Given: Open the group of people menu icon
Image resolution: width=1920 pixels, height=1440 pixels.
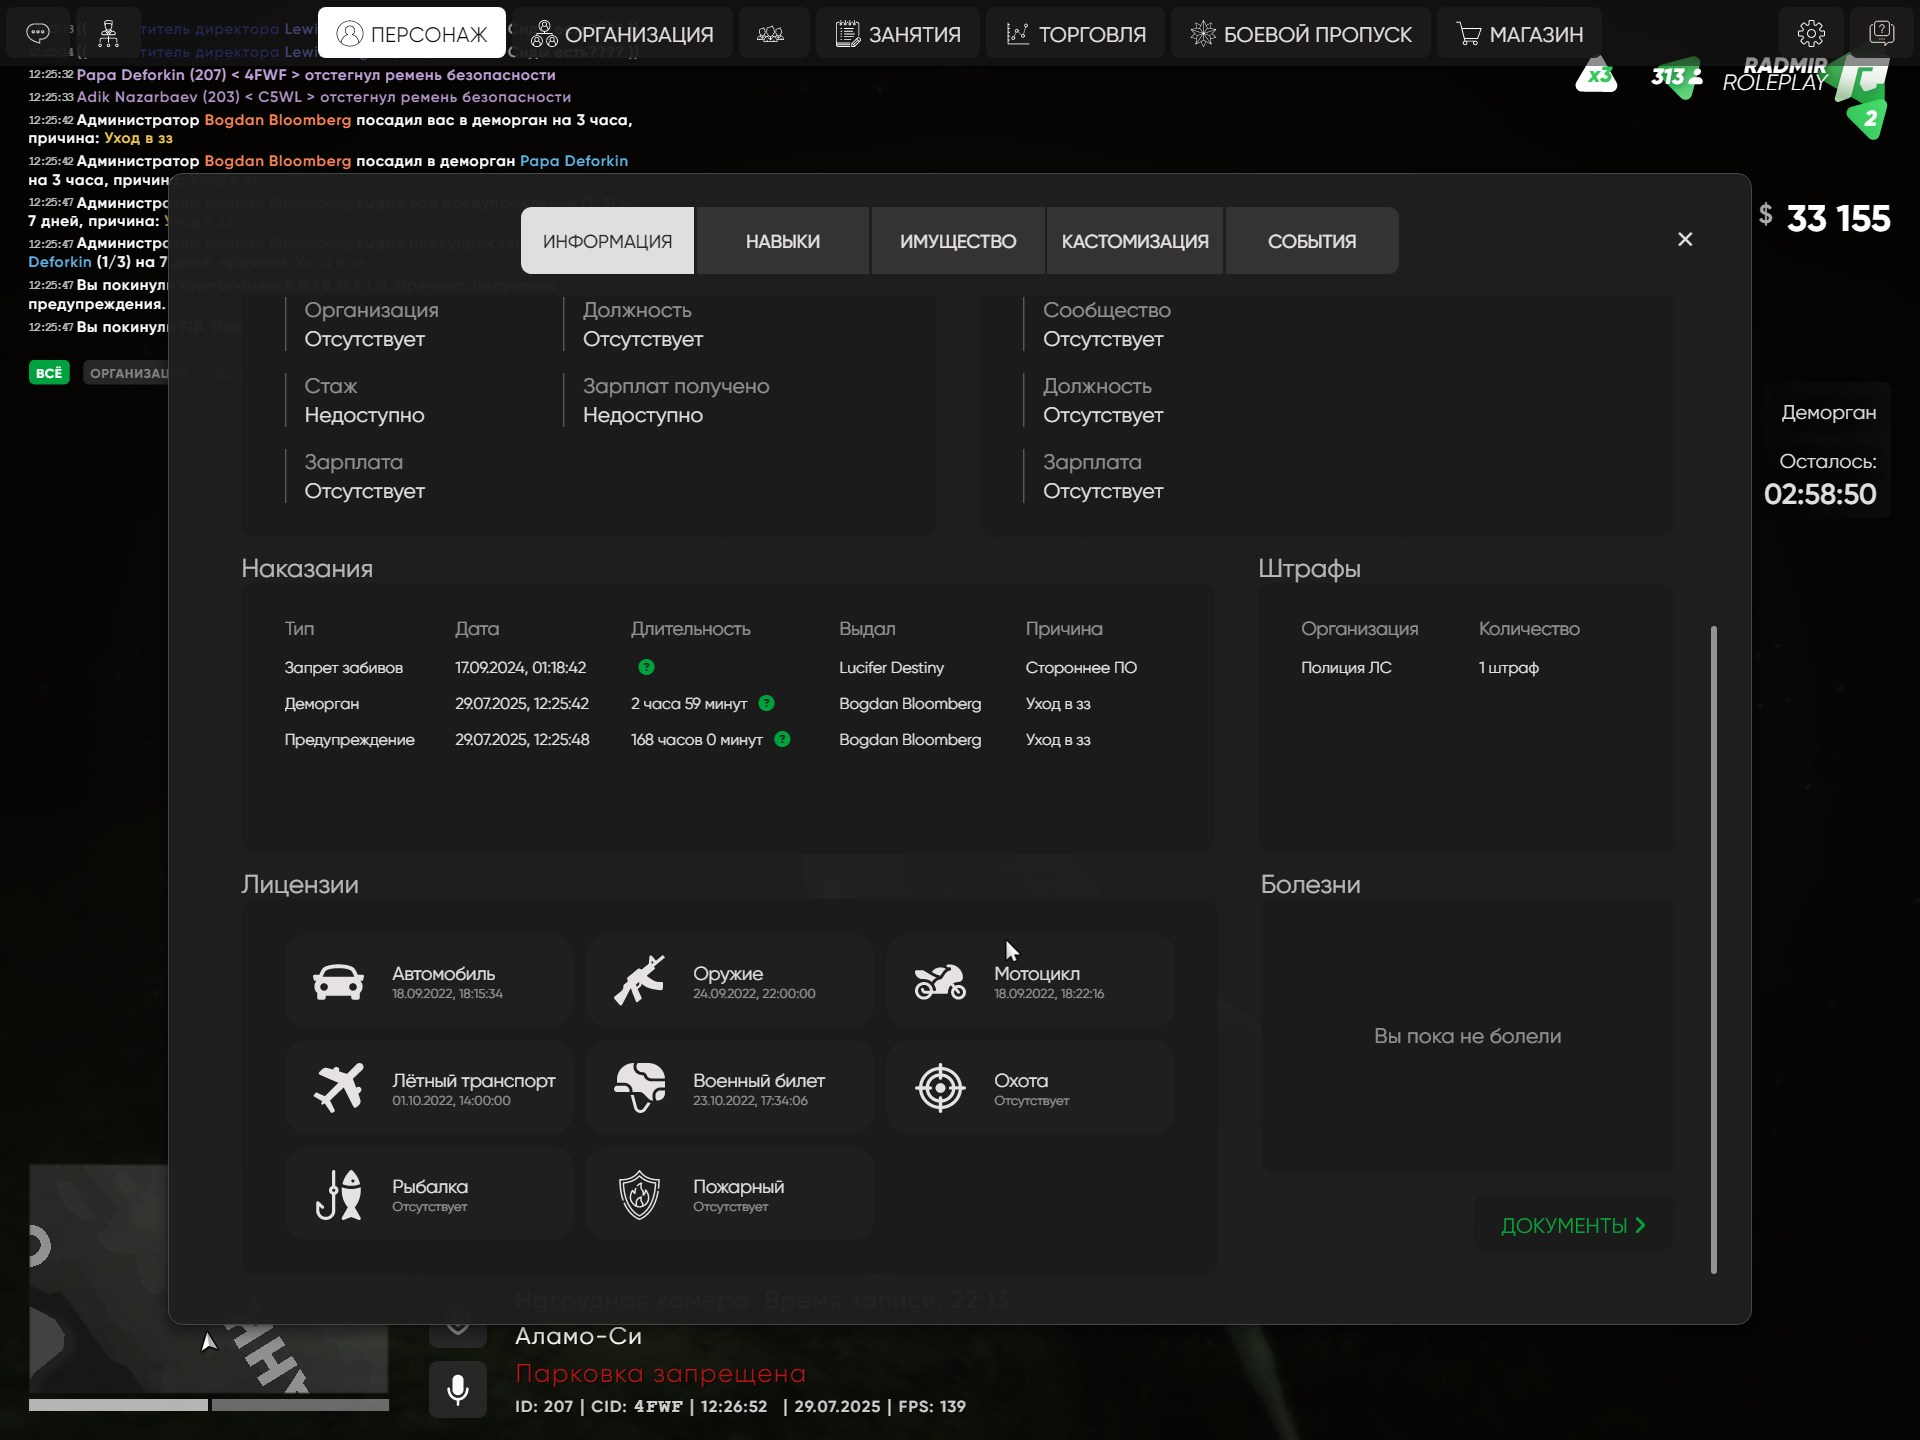Looking at the screenshot, I should [770, 34].
